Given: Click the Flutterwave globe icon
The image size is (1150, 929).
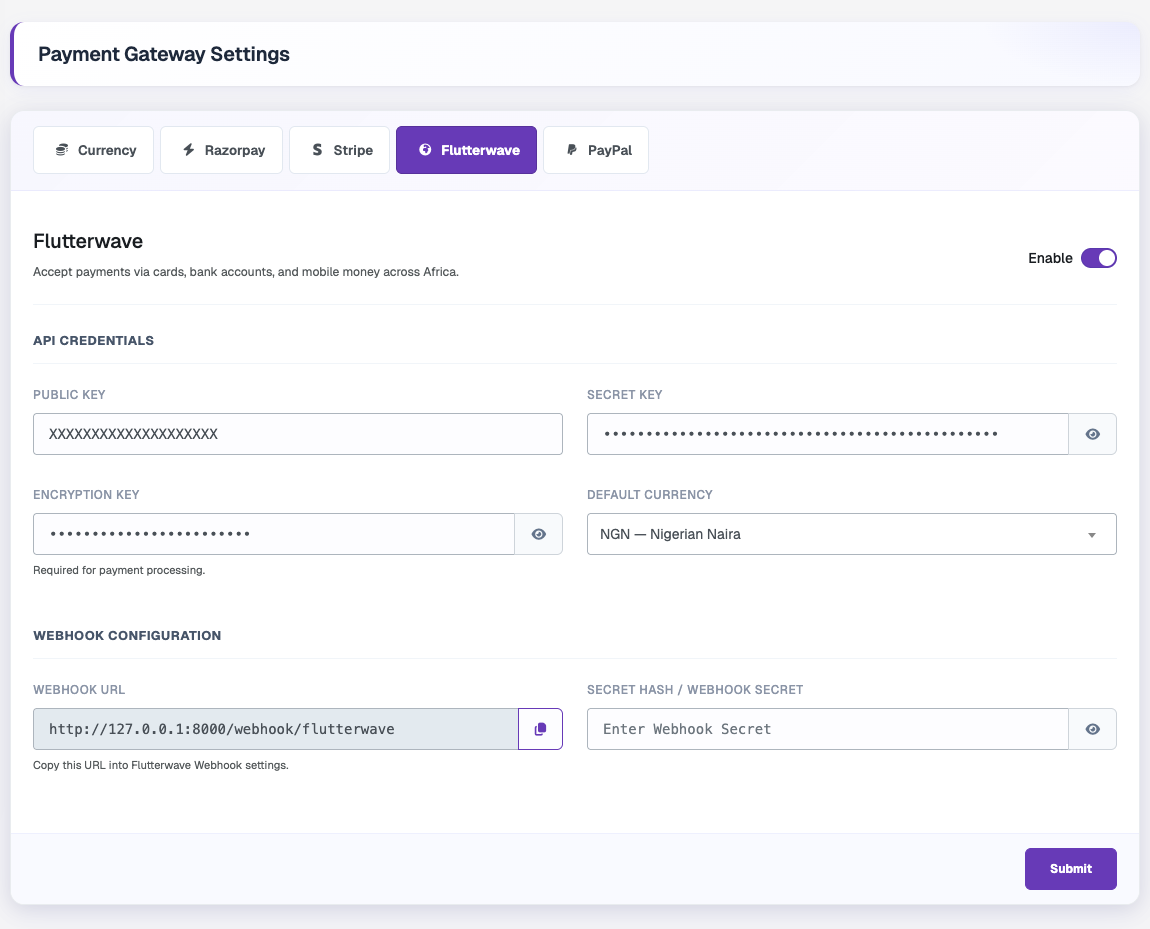Looking at the screenshot, I should click(425, 150).
